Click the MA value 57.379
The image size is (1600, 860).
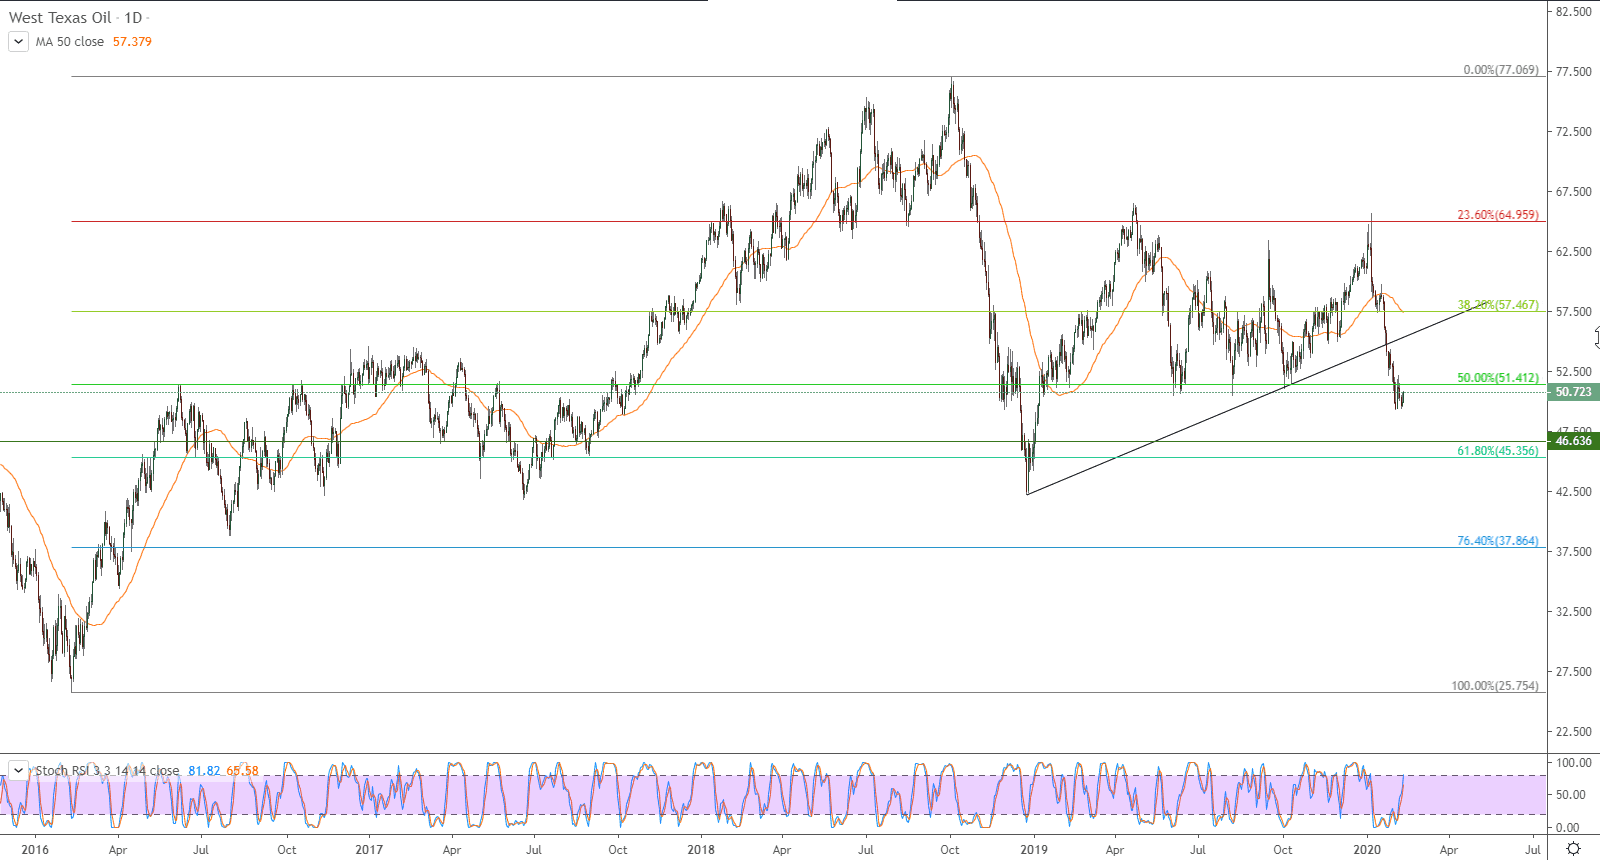132,42
